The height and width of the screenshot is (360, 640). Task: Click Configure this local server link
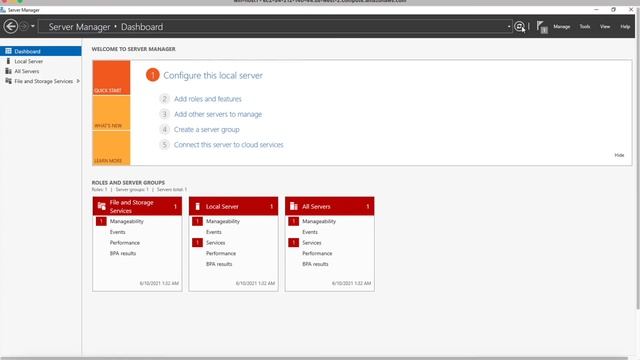[x=213, y=76]
